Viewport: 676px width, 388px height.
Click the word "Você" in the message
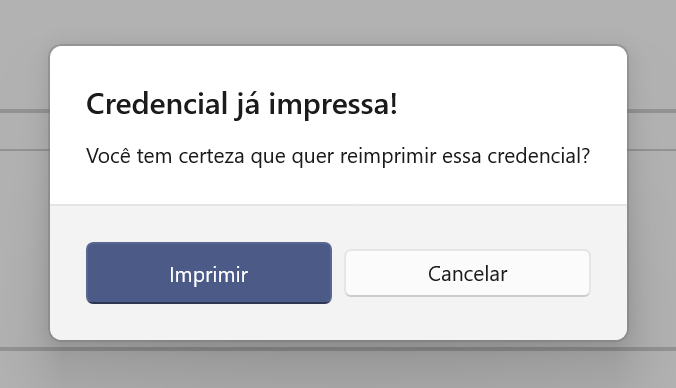click(x=108, y=156)
